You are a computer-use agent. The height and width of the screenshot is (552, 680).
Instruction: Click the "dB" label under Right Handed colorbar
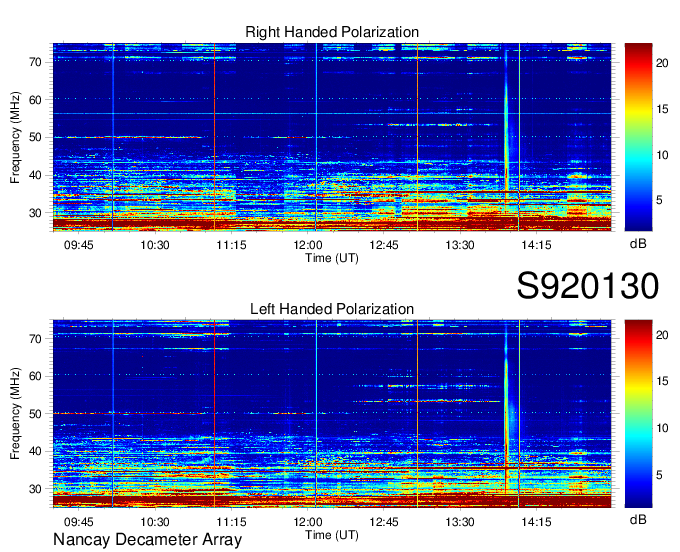point(638,244)
